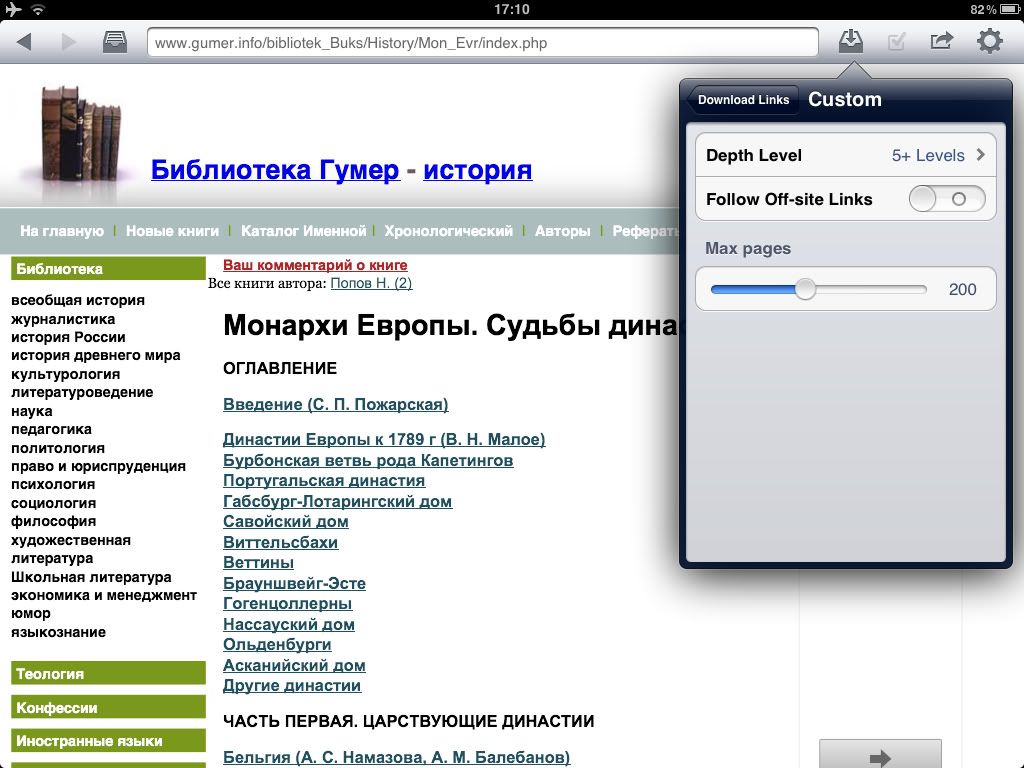Tap the browser forward arrow
This screenshot has width=1024, height=768.
pyautogui.click(x=69, y=42)
